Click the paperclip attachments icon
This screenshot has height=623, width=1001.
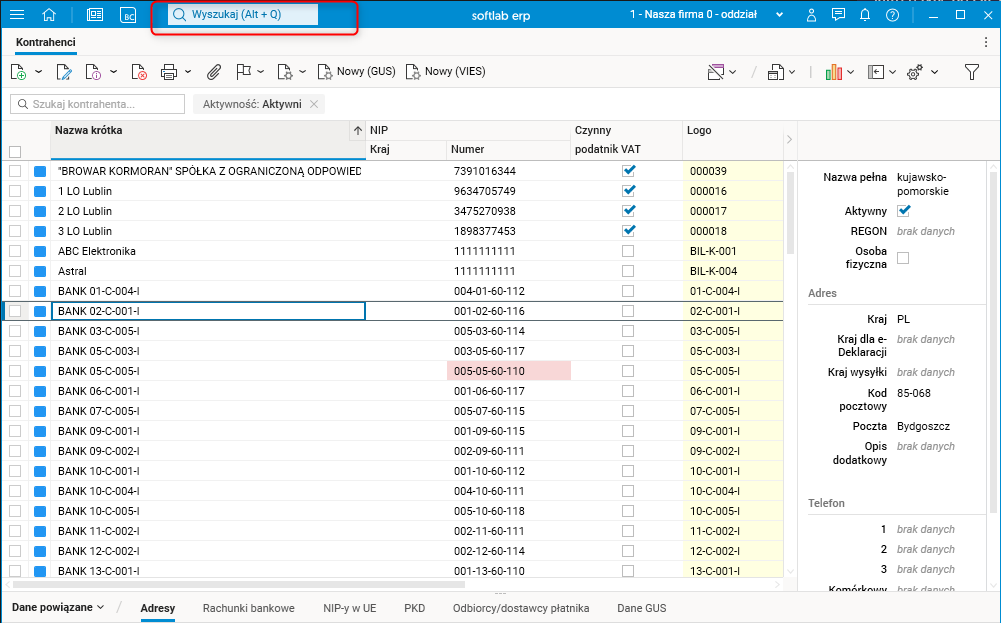click(x=213, y=72)
